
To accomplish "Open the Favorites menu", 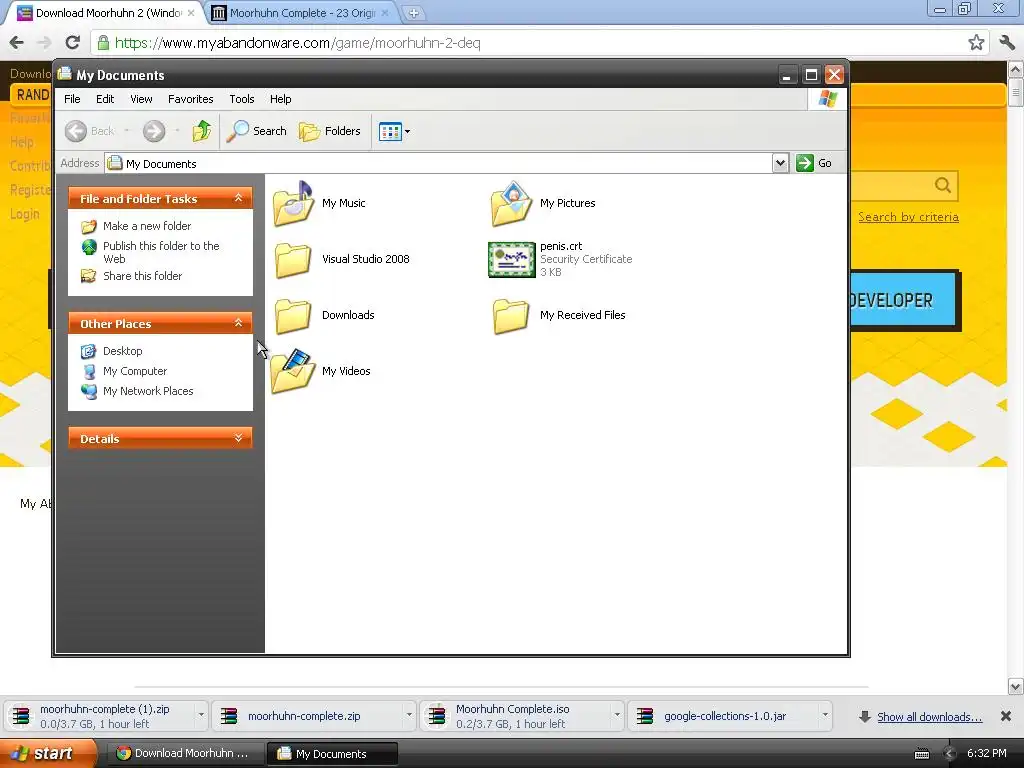I will pyautogui.click(x=191, y=99).
